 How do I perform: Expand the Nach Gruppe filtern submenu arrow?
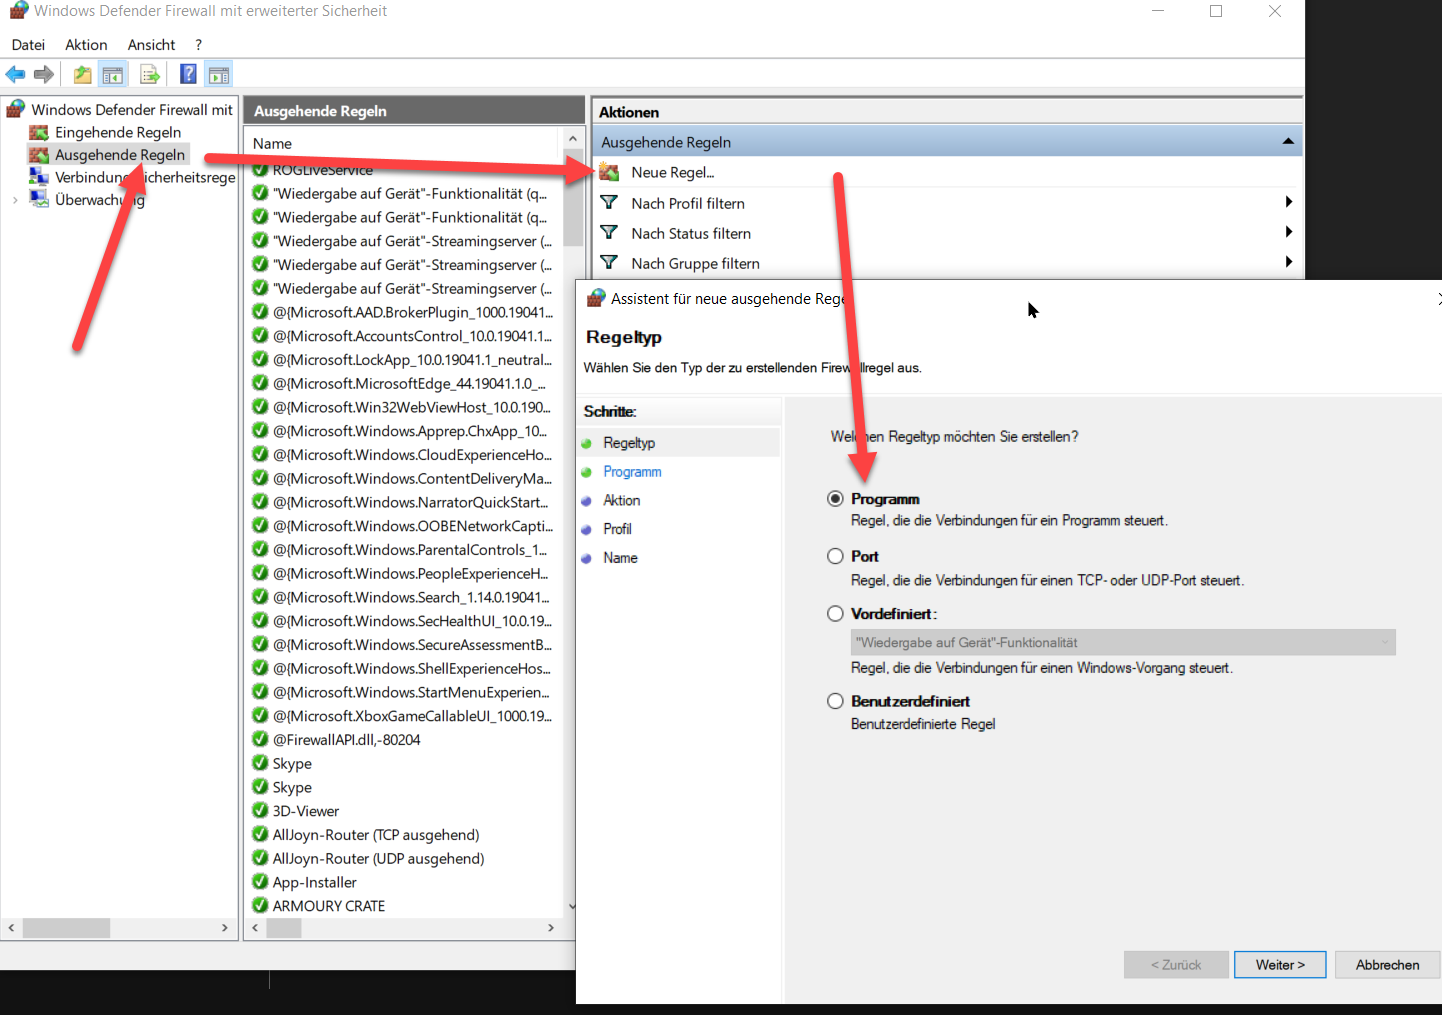[1288, 262]
